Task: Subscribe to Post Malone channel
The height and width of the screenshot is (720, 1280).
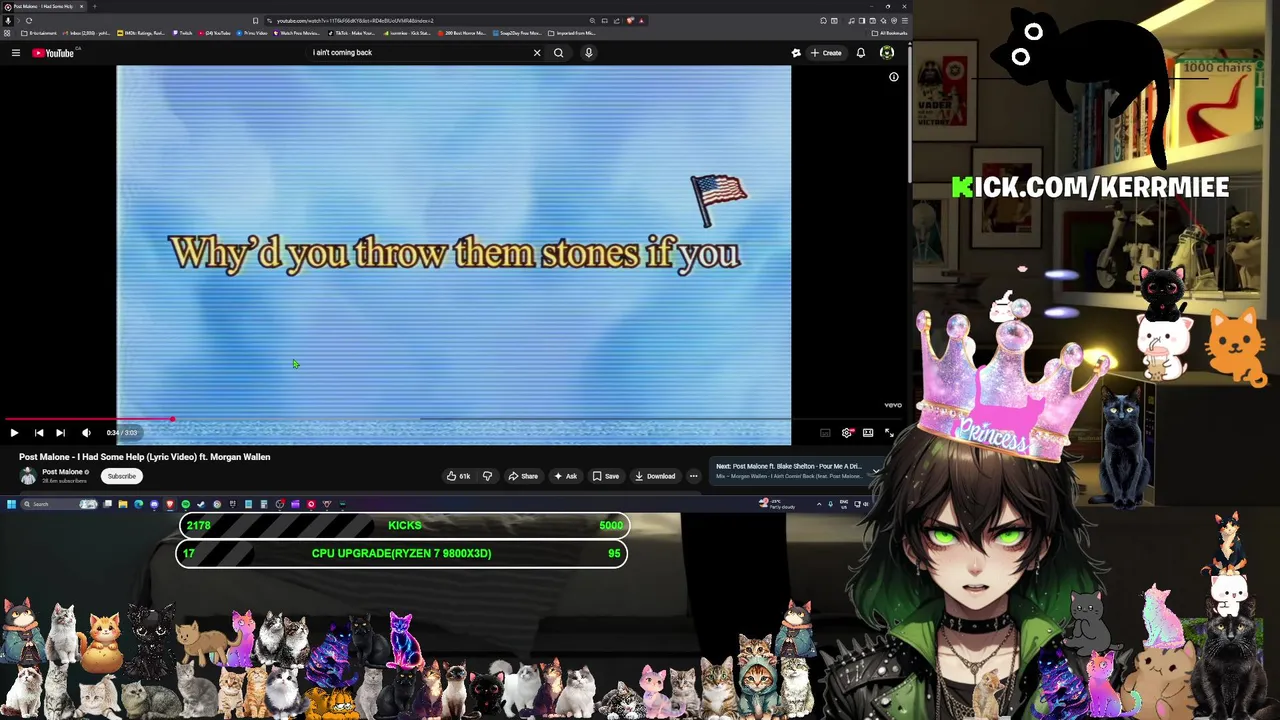Action: point(121,476)
